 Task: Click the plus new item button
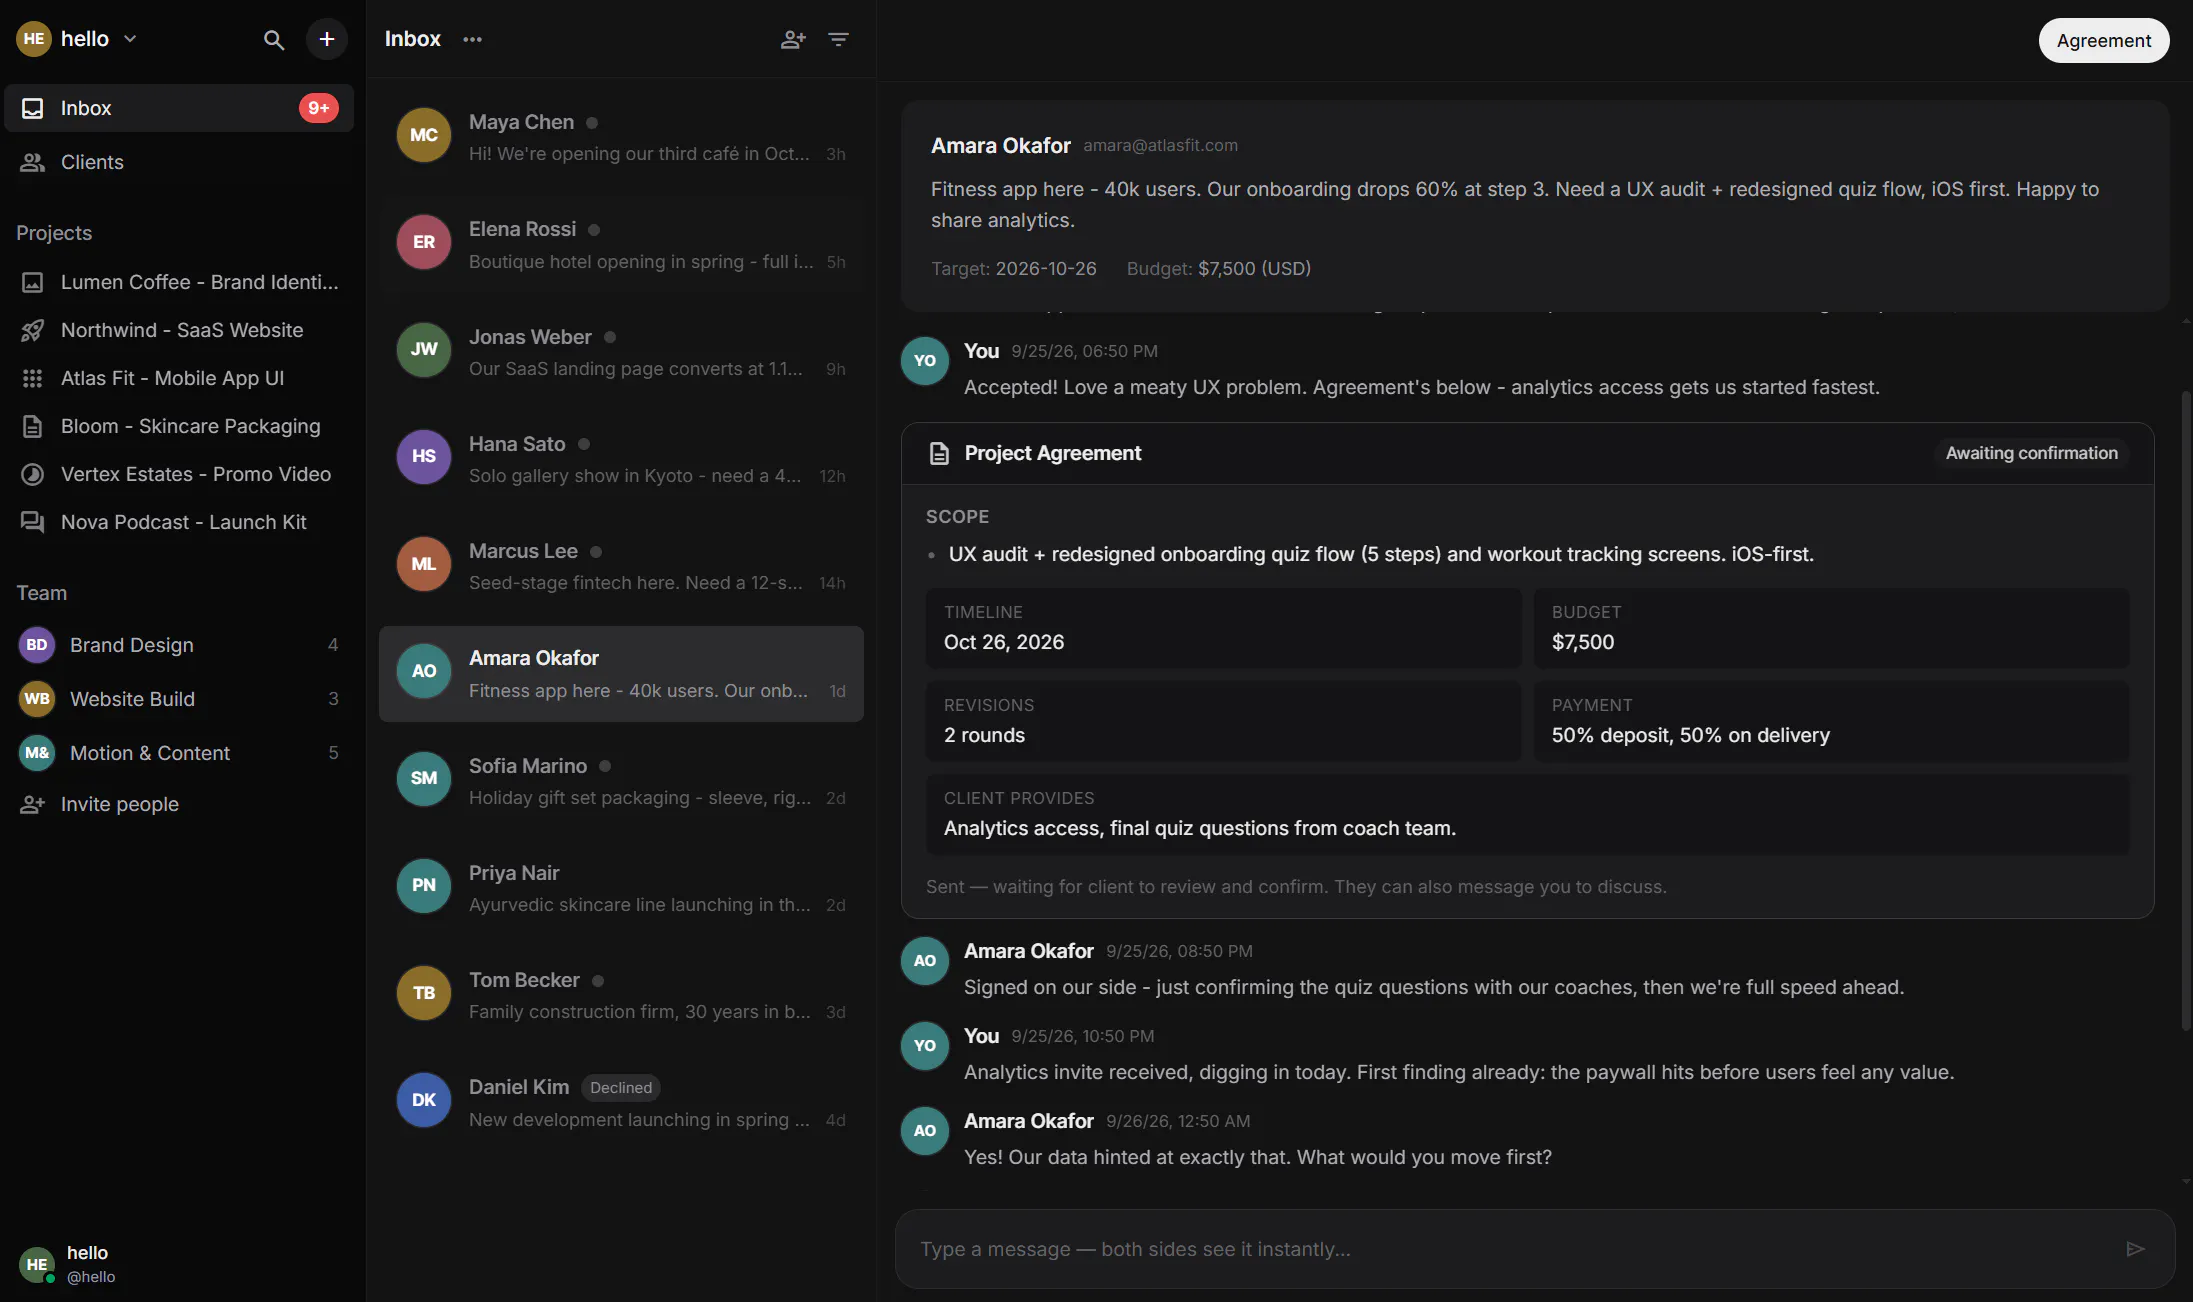(327, 39)
